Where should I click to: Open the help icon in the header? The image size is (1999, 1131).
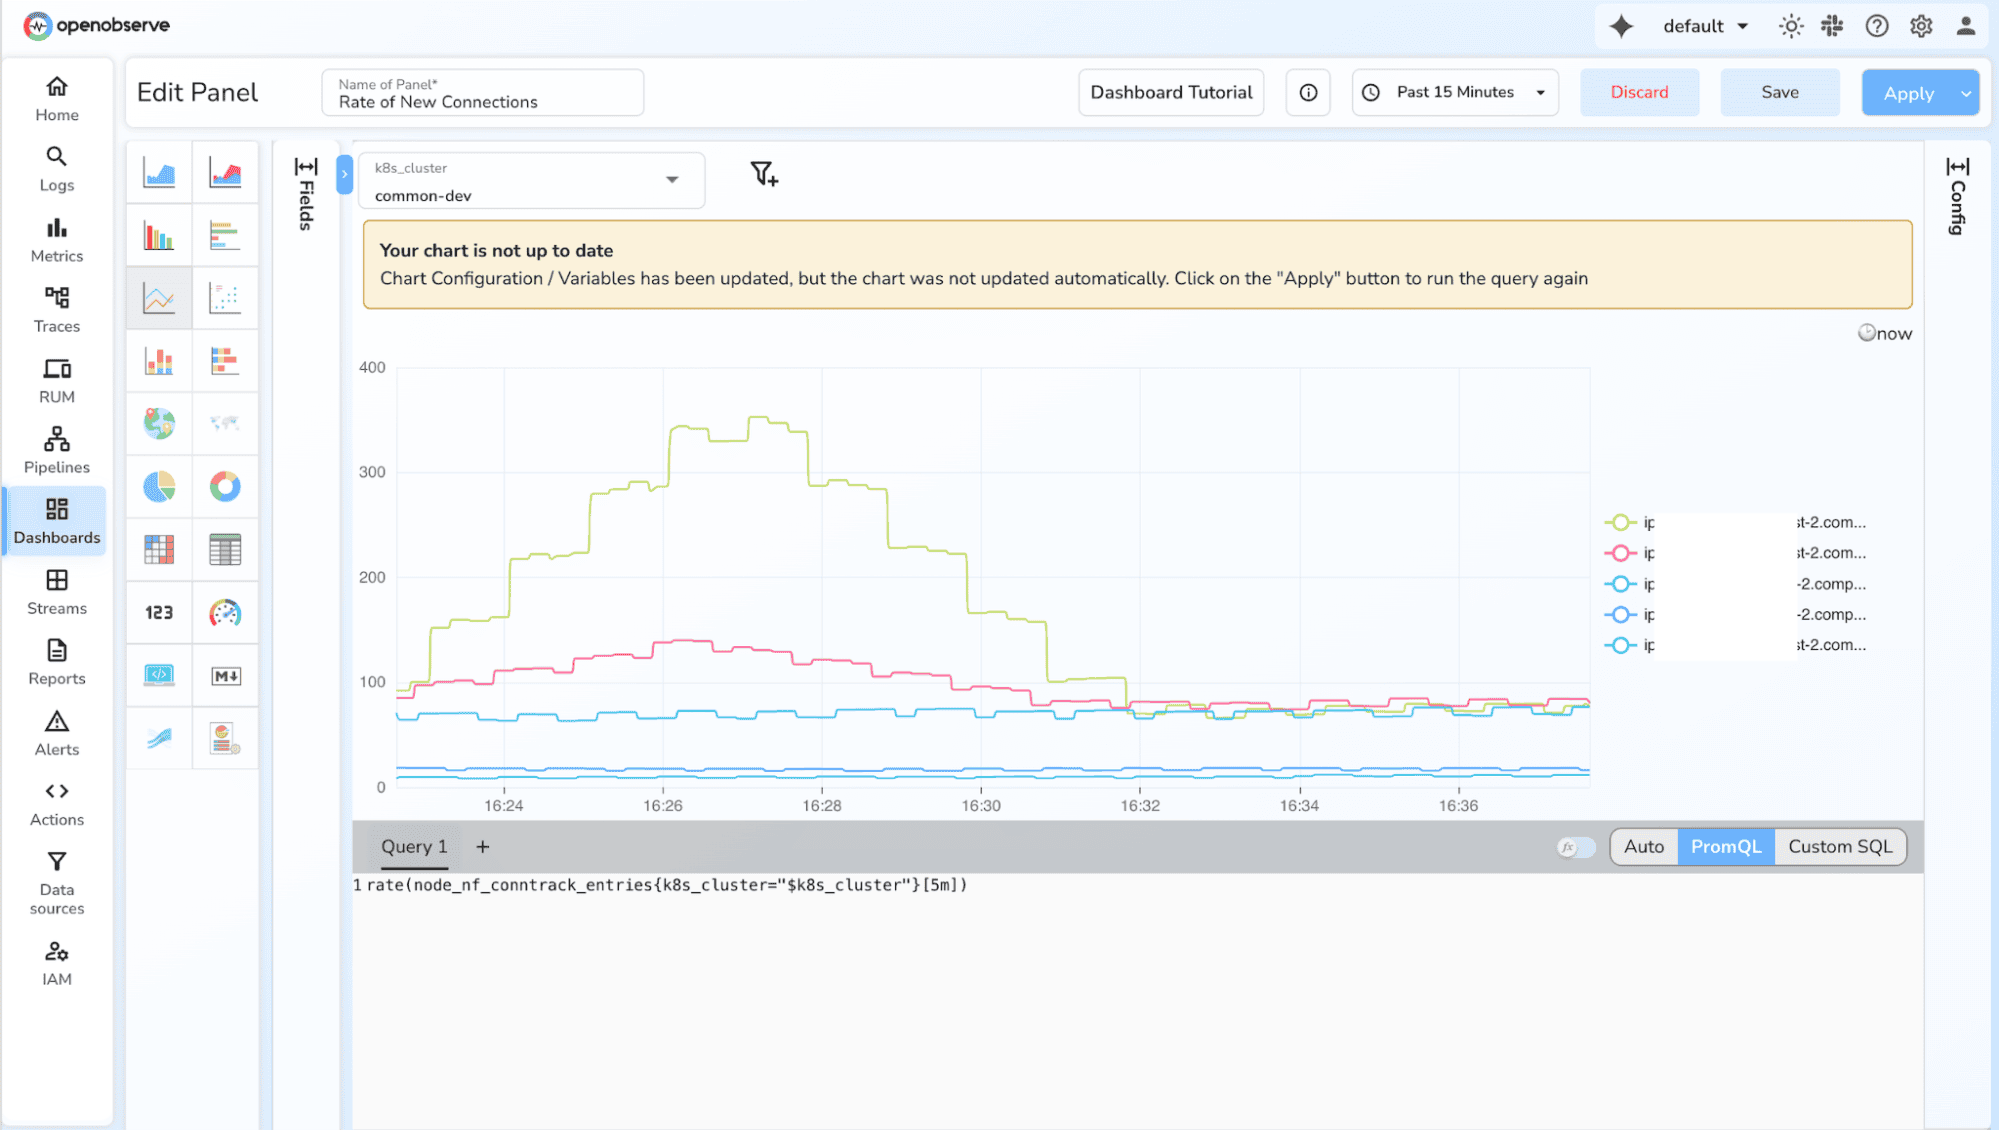point(1877,25)
